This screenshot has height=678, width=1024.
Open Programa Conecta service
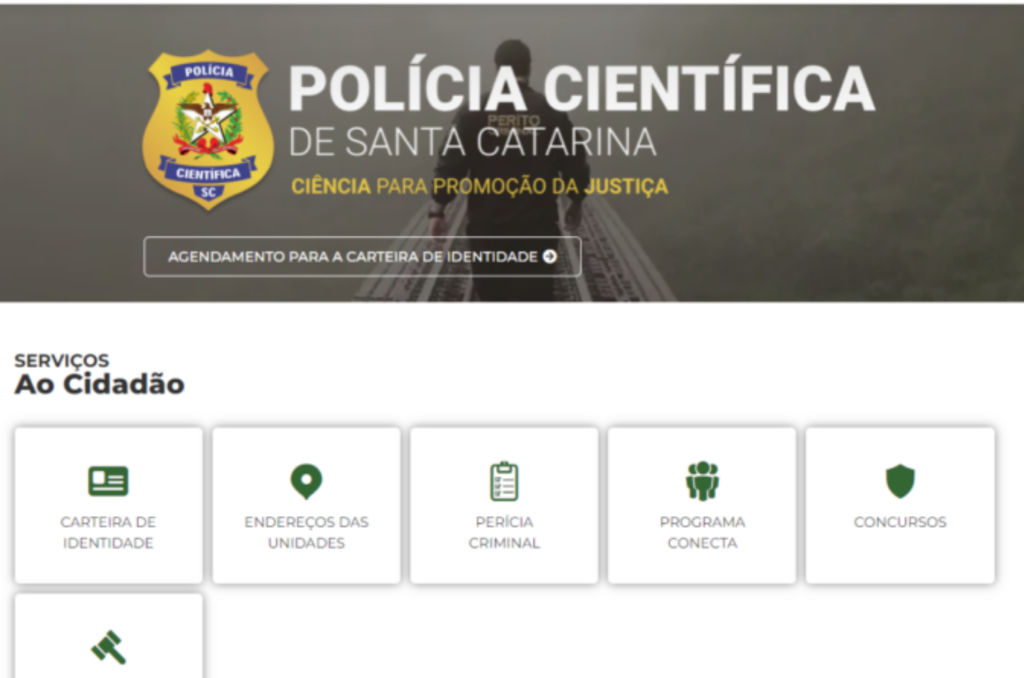tap(702, 506)
